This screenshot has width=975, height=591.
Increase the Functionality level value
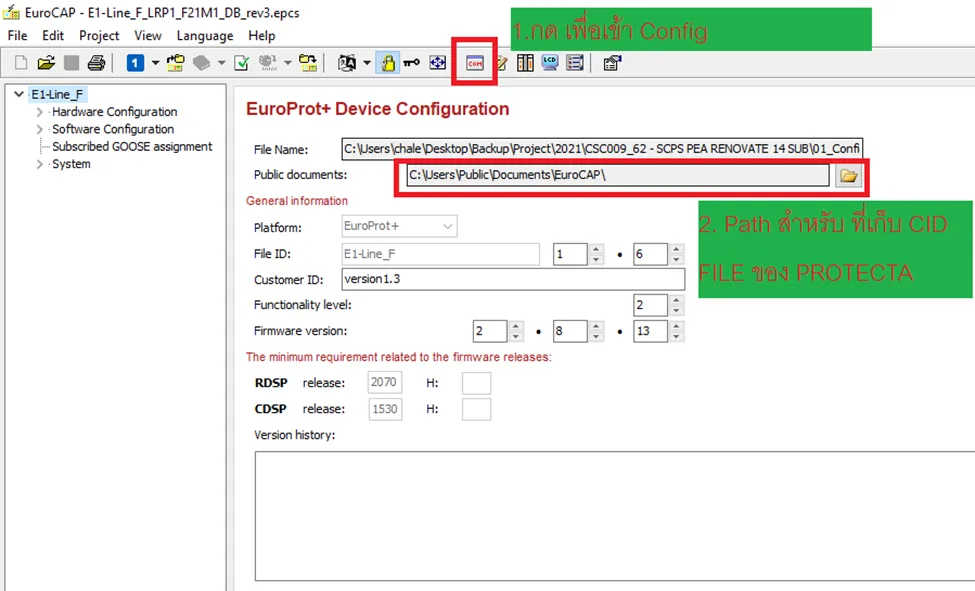676,300
